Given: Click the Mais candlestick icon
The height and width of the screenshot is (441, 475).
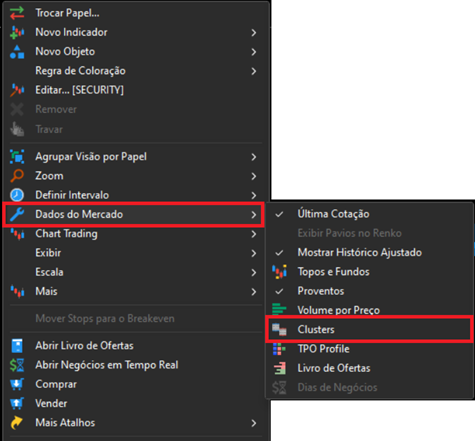Looking at the screenshot, I should (x=17, y=291).
